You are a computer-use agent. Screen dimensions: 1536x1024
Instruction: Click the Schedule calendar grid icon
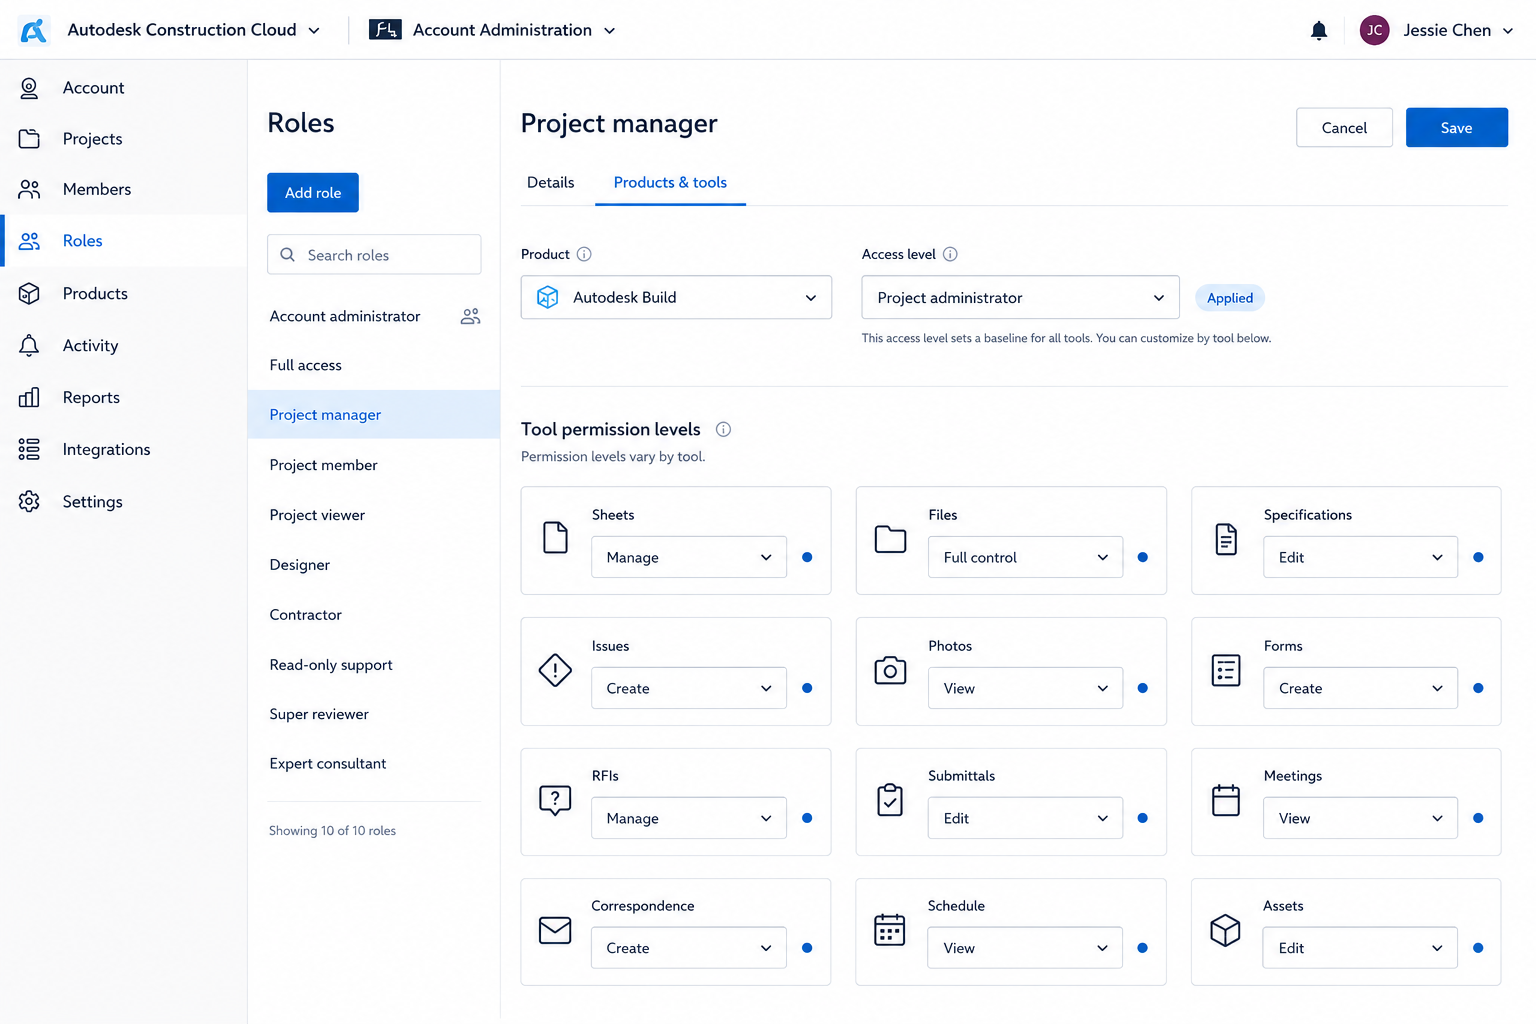coord(890,930)
